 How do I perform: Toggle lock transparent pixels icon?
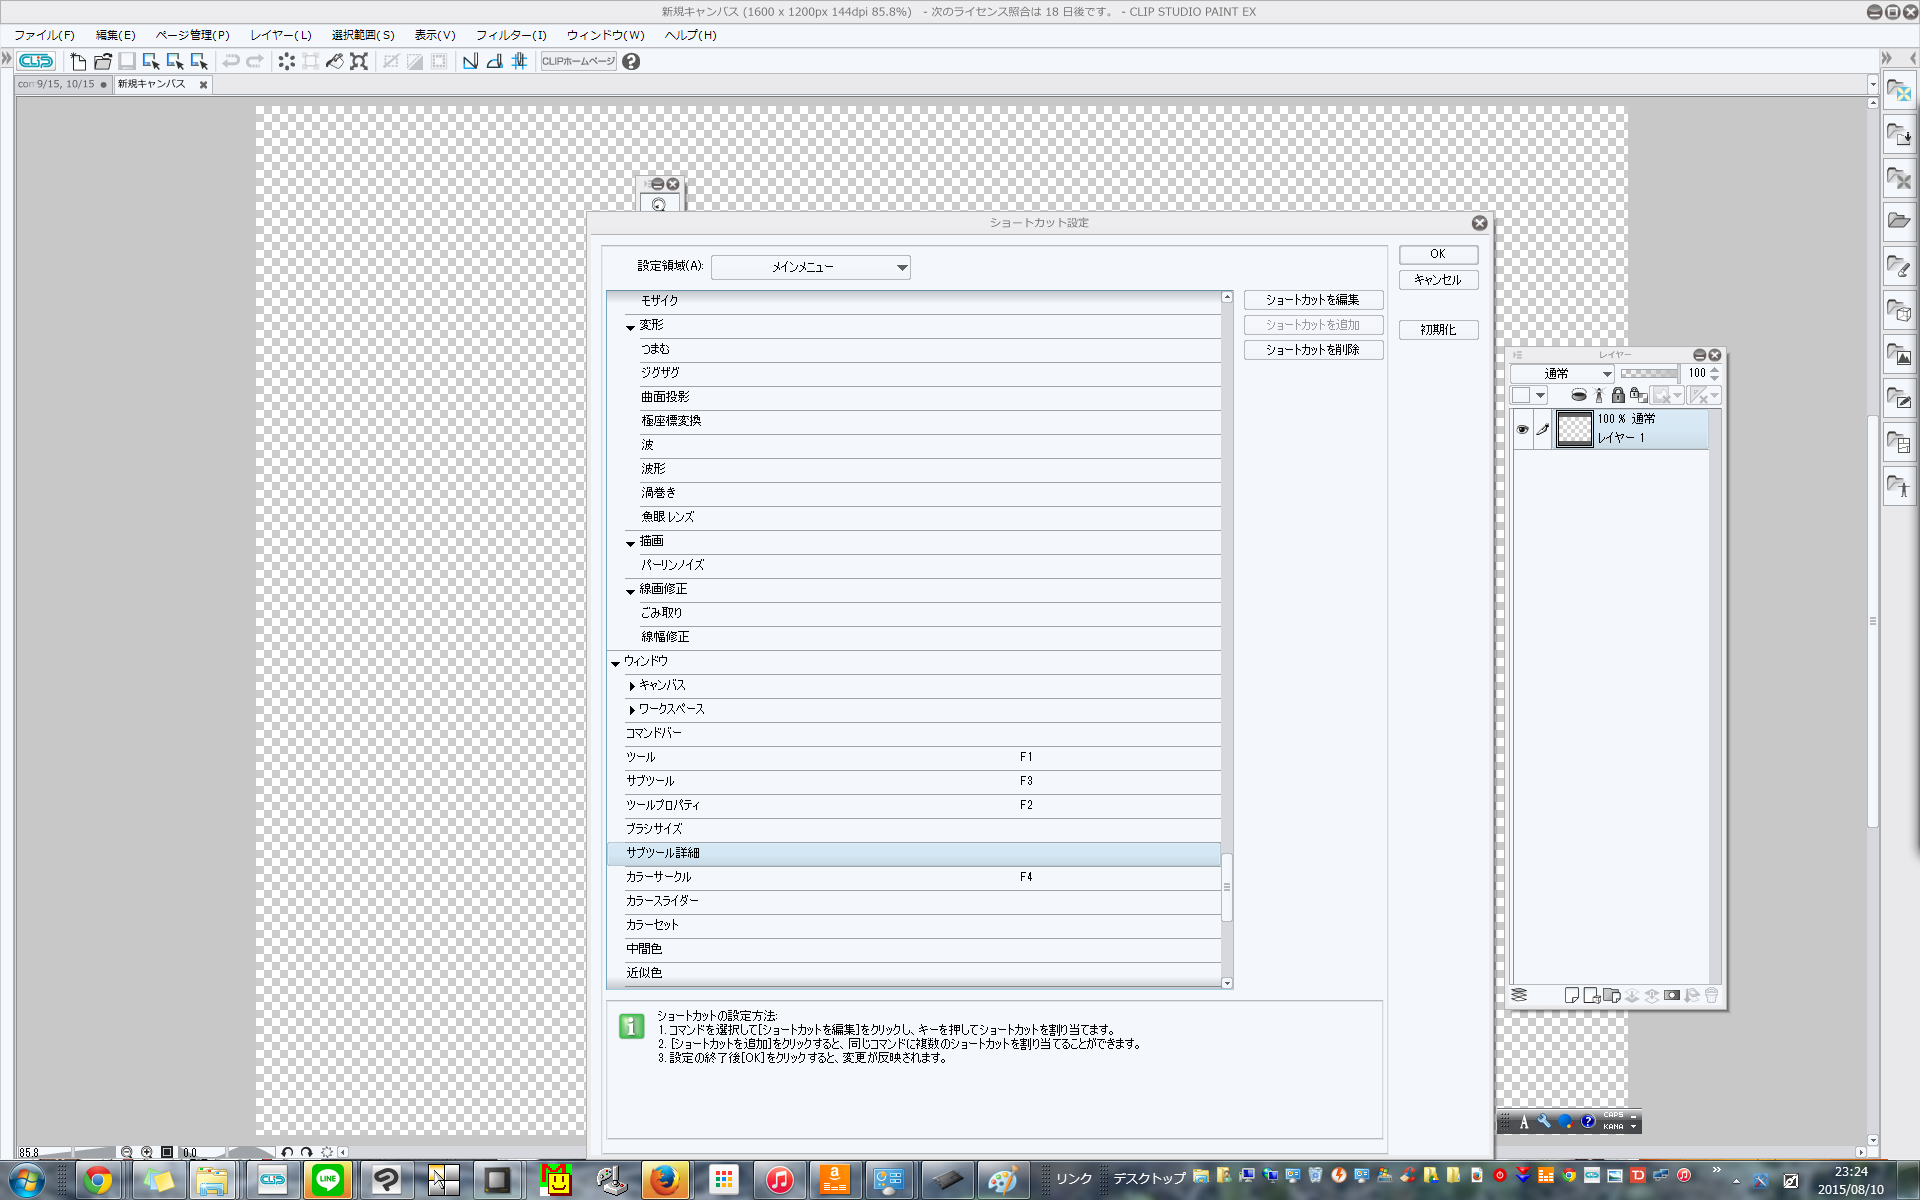click(1638, 395)
